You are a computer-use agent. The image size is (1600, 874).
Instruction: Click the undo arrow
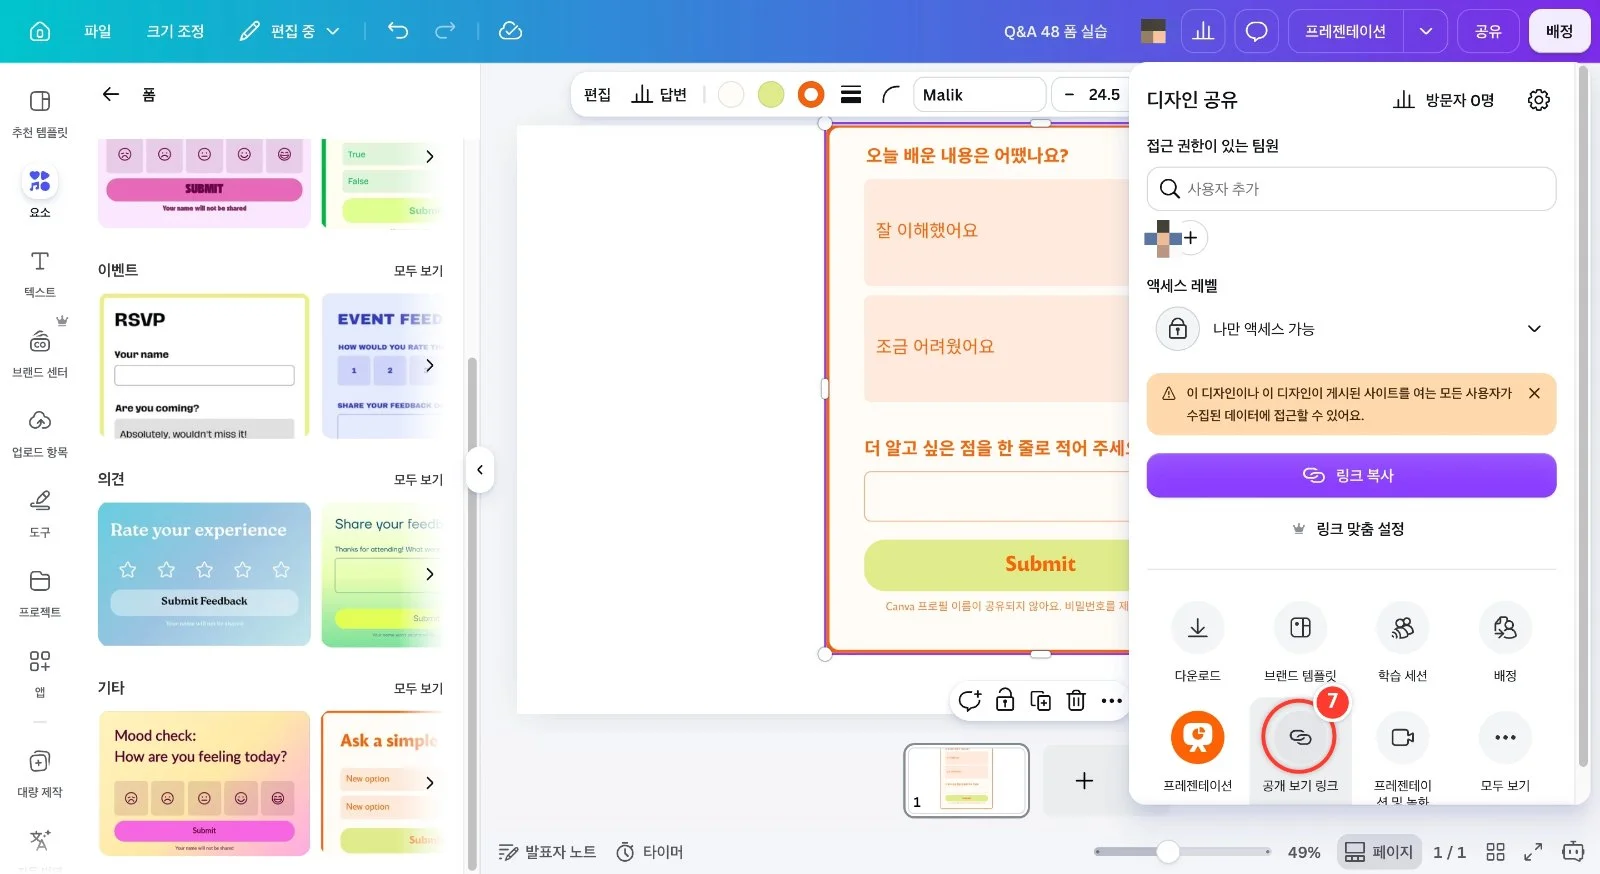click(x=398, y=31)
